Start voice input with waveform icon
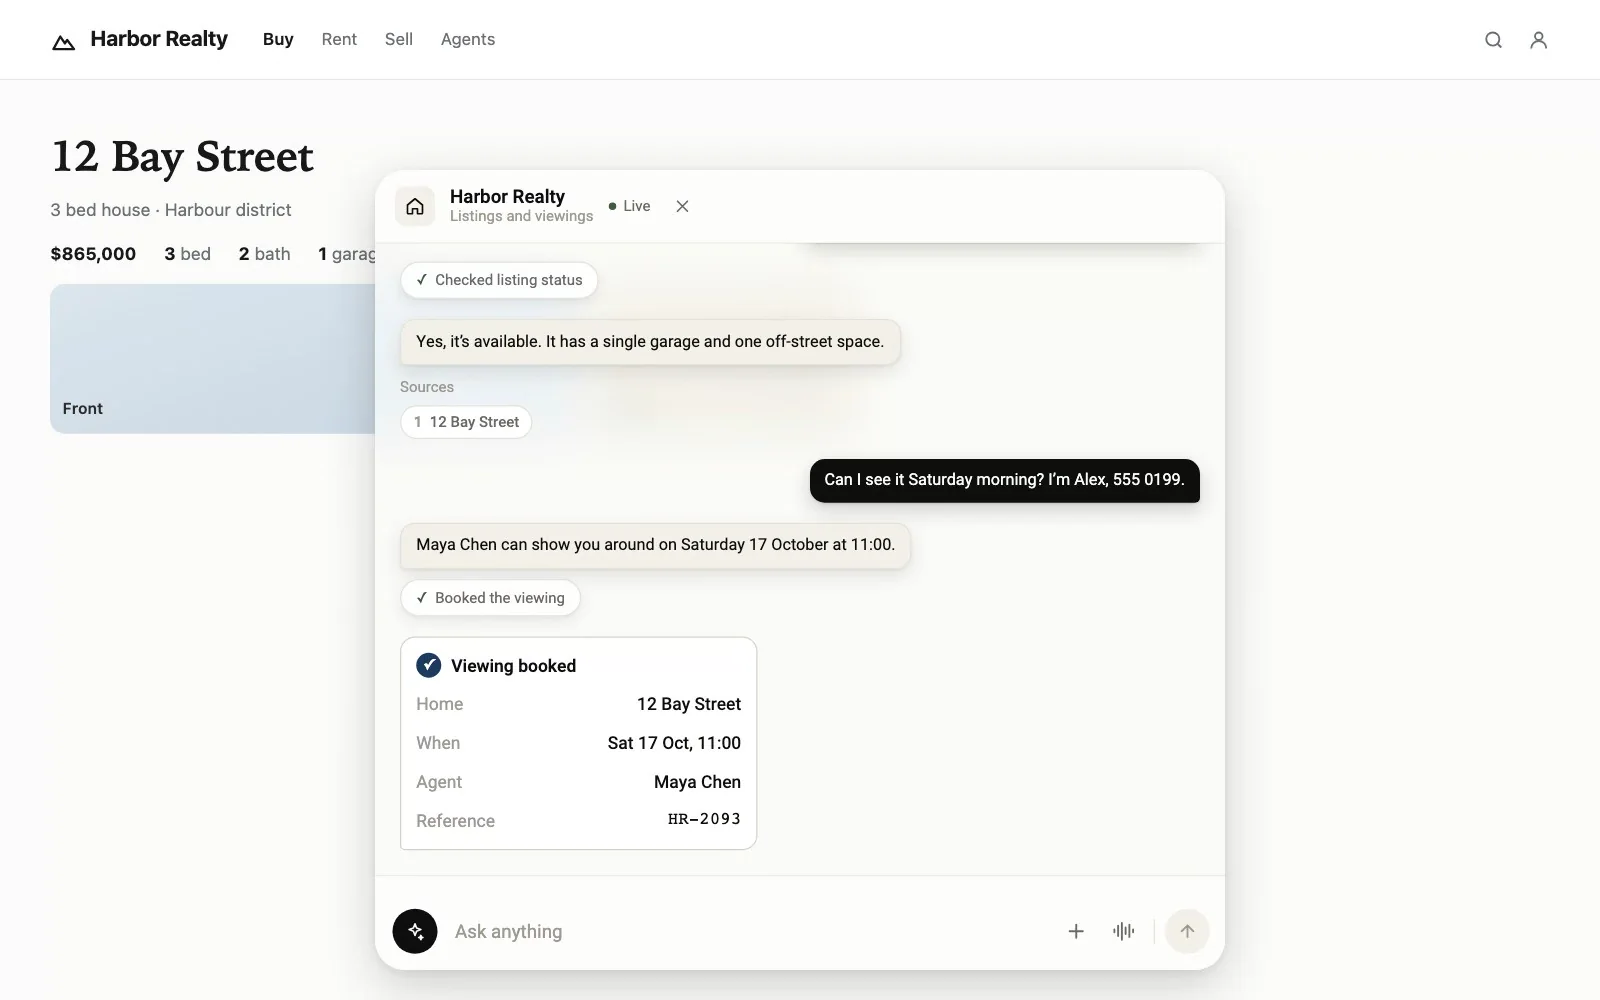The width and height of the screenshot is (1600, 1000). [1124, 931]
